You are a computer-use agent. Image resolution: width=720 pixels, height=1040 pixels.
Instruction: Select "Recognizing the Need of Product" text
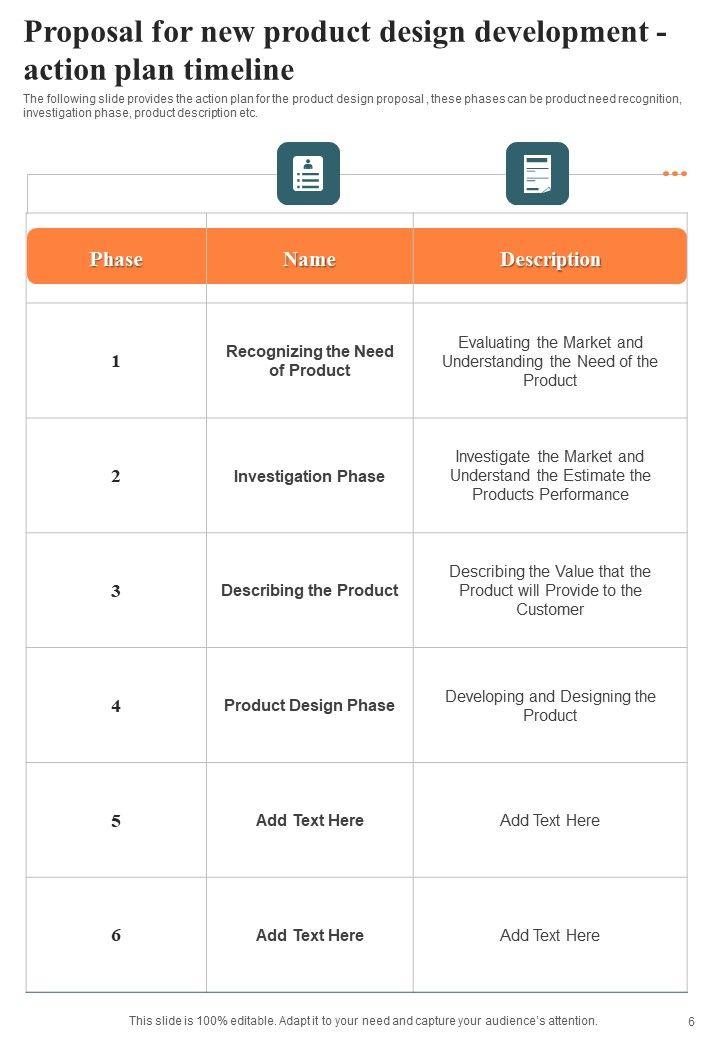pos(310,361)
